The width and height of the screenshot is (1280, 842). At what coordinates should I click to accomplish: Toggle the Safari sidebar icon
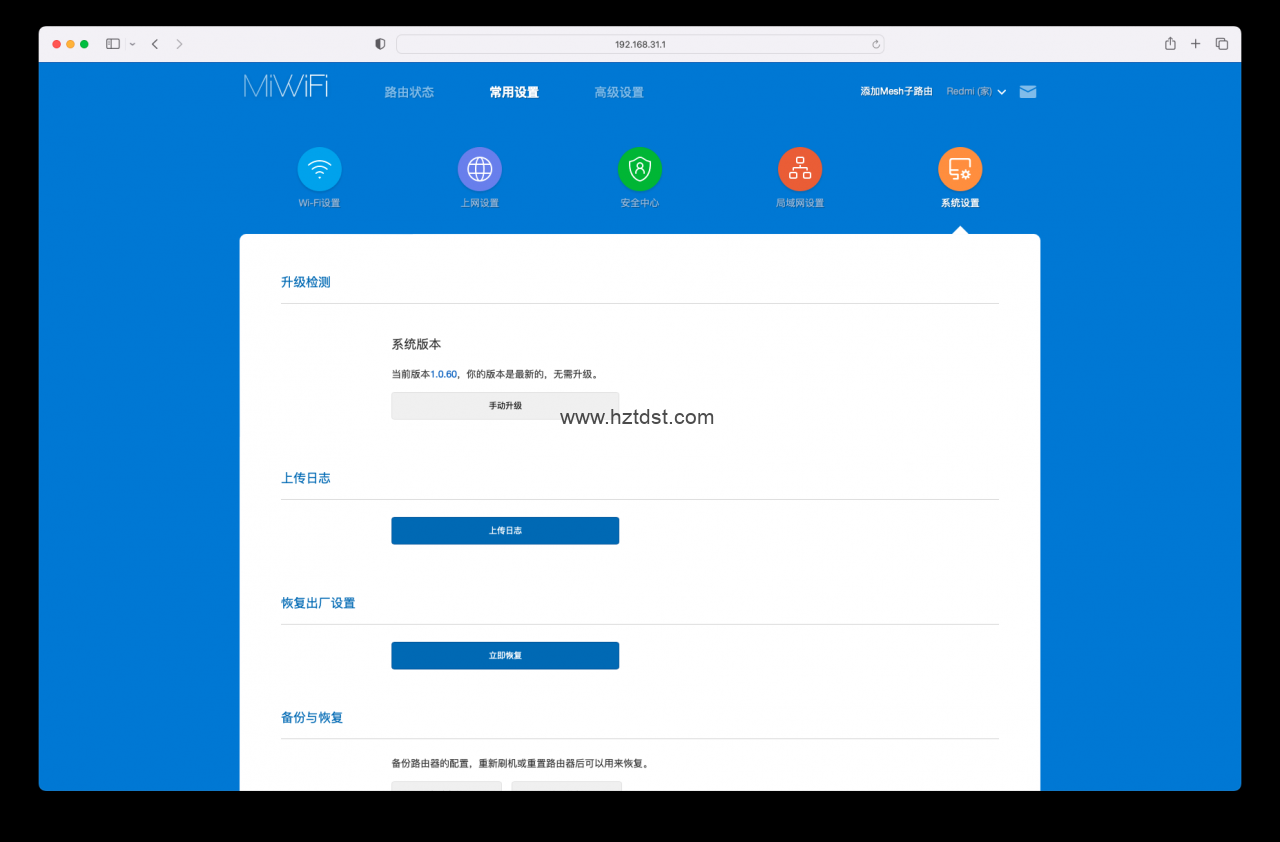[113, 44]
